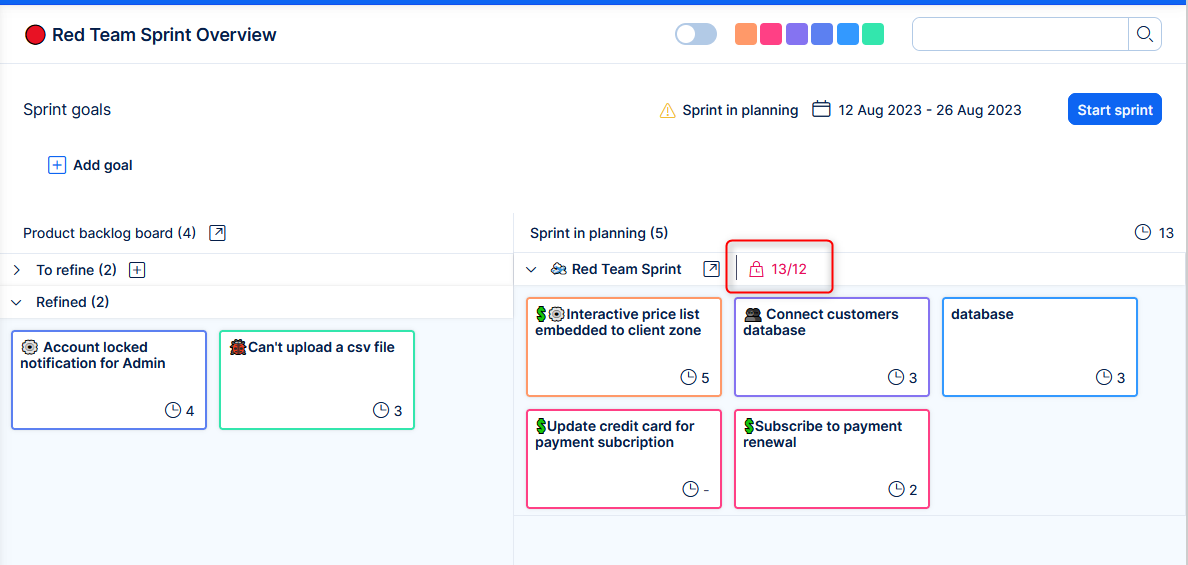Toggle the switch in the top header

[696, 35]
